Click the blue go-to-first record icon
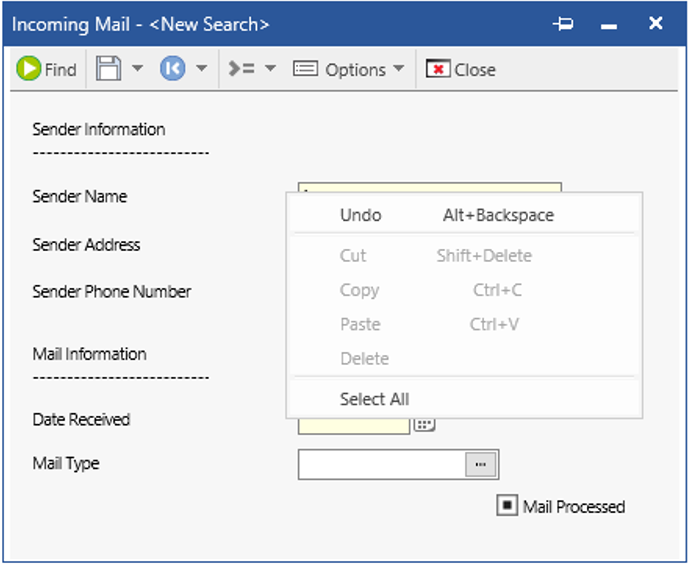The width and height of the screenshot is (690, 565). 172,68
